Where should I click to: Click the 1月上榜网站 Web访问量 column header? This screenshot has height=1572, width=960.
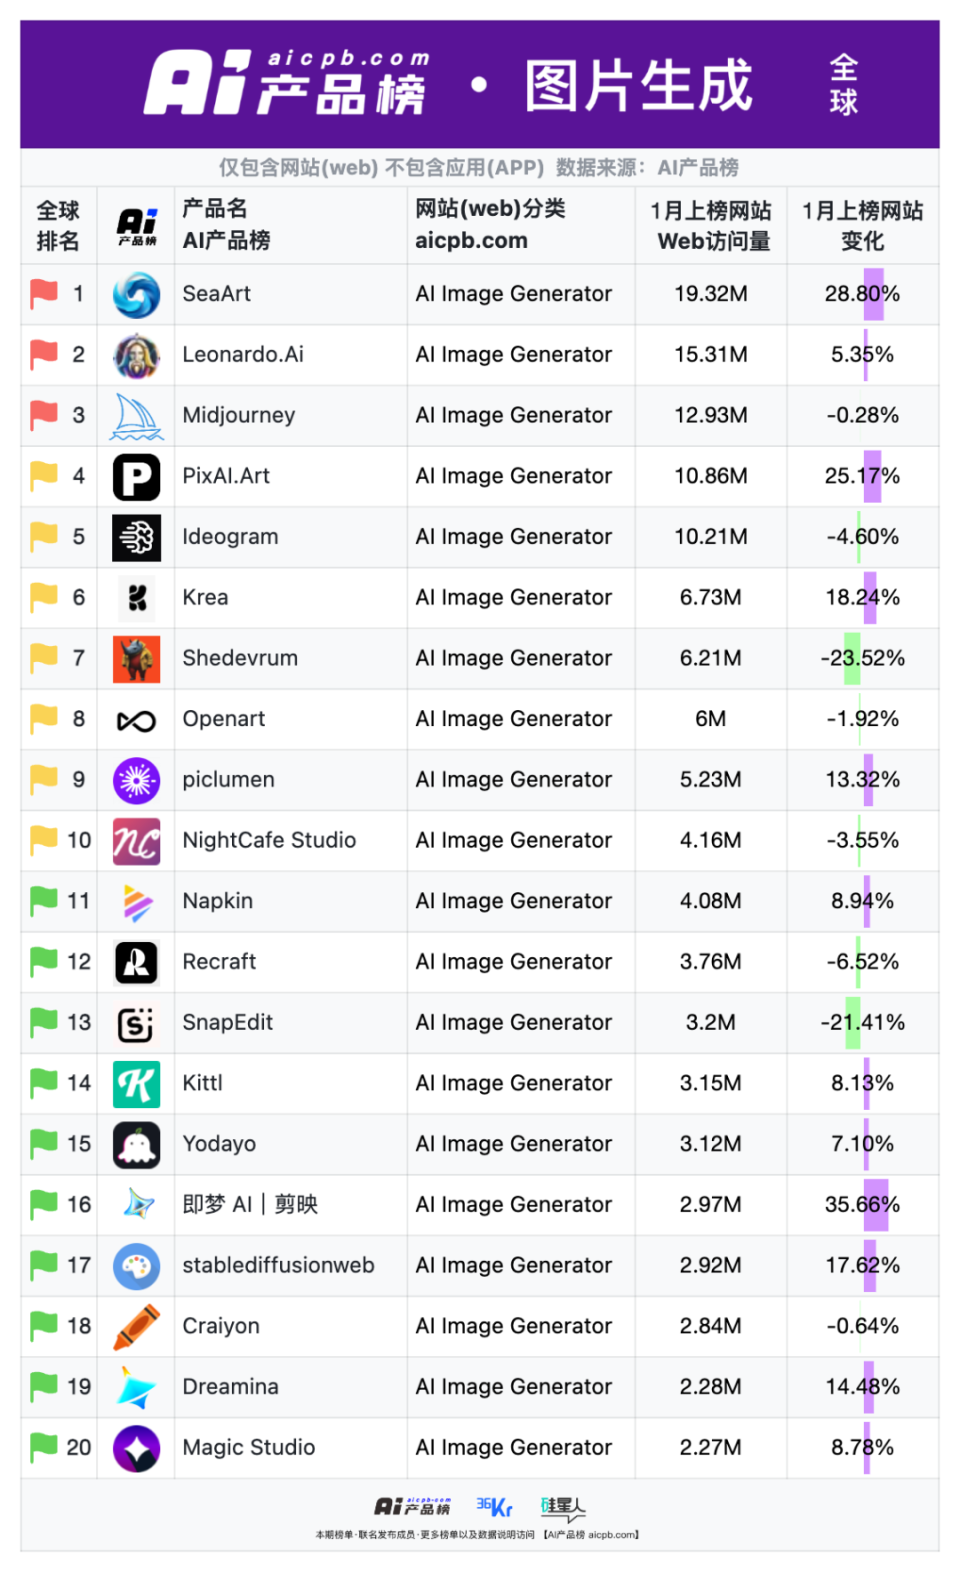(x=710, y=226)
